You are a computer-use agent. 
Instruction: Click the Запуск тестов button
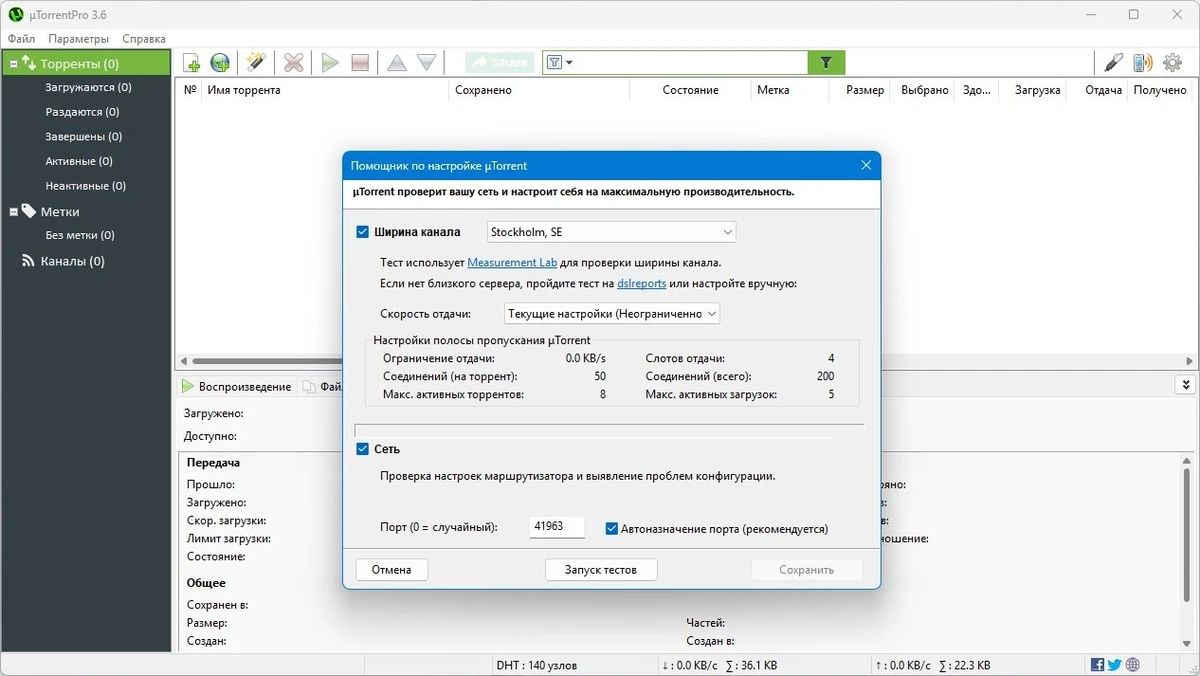pos(601,570)
